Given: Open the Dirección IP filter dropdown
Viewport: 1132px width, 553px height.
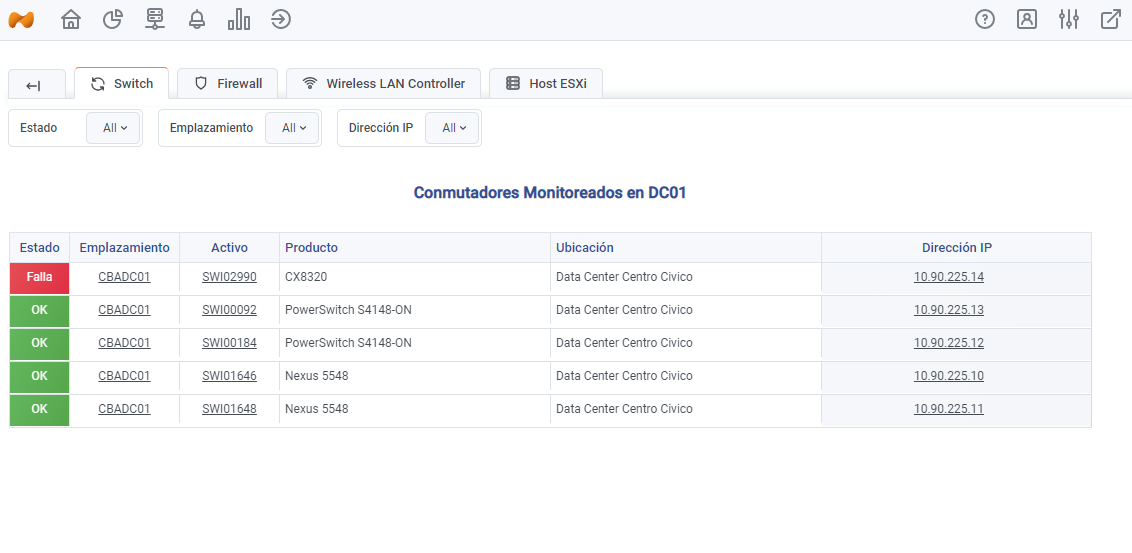Looking at the screenshot, I should click(453, 128).
